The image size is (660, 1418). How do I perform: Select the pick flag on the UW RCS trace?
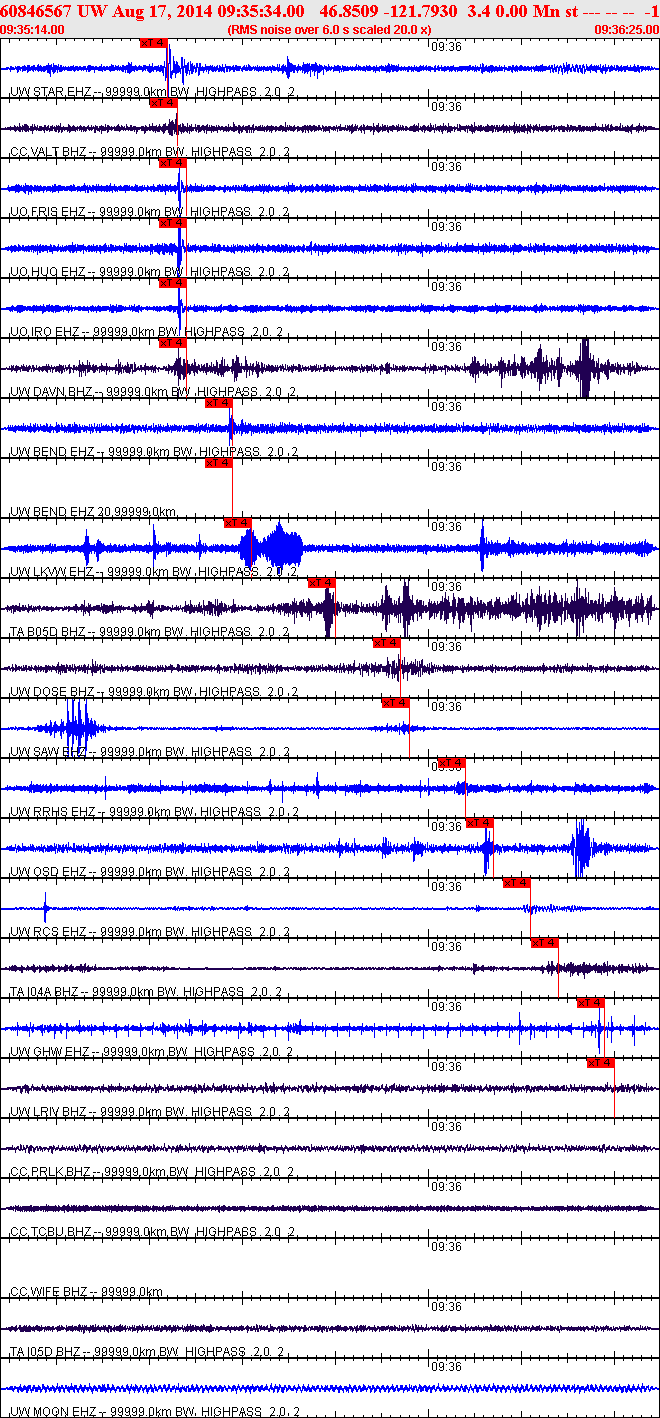(517, 883)
